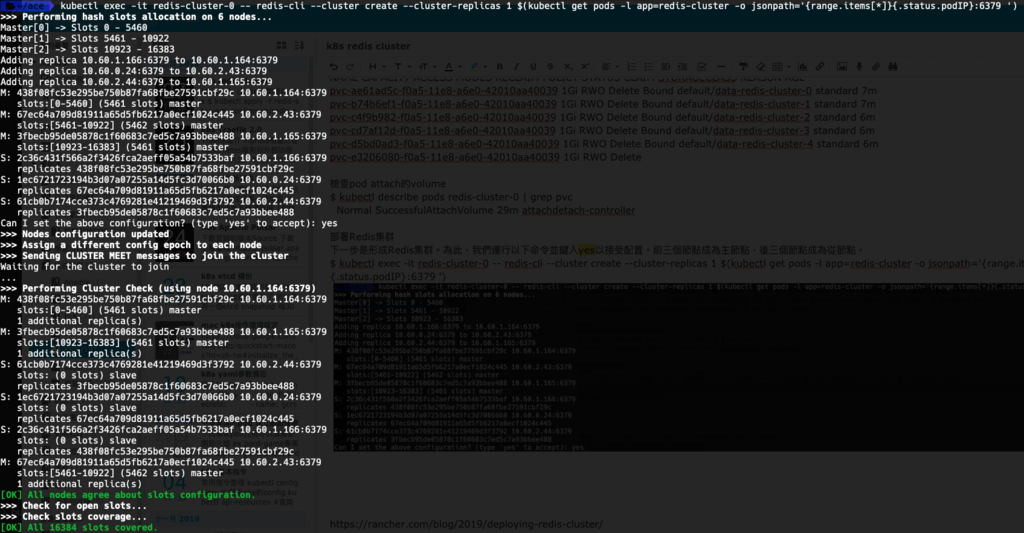
Task: Click '>>> Performing Cluster Check' terminal line
Action: click(157, 288)
